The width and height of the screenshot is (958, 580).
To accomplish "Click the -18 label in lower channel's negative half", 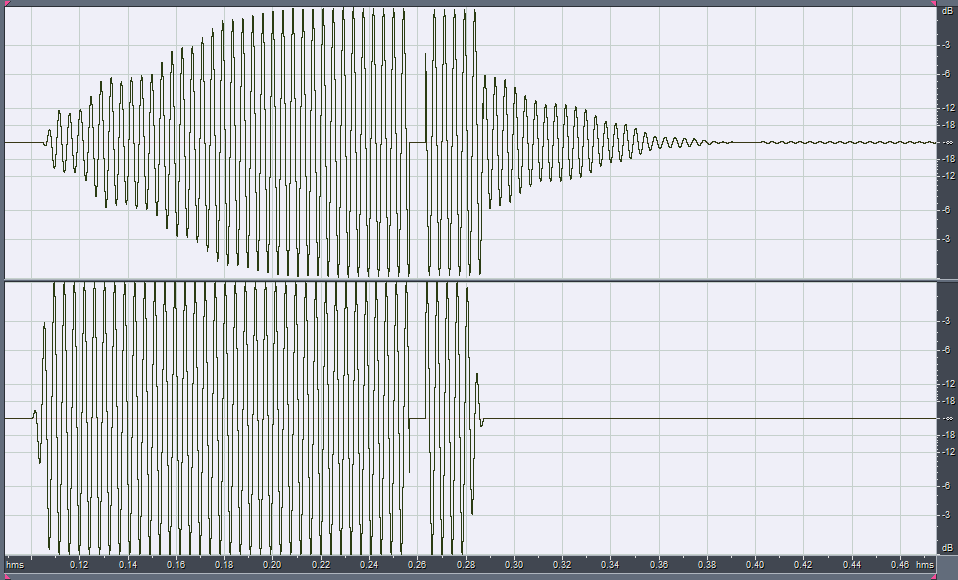I will [948, 435].
